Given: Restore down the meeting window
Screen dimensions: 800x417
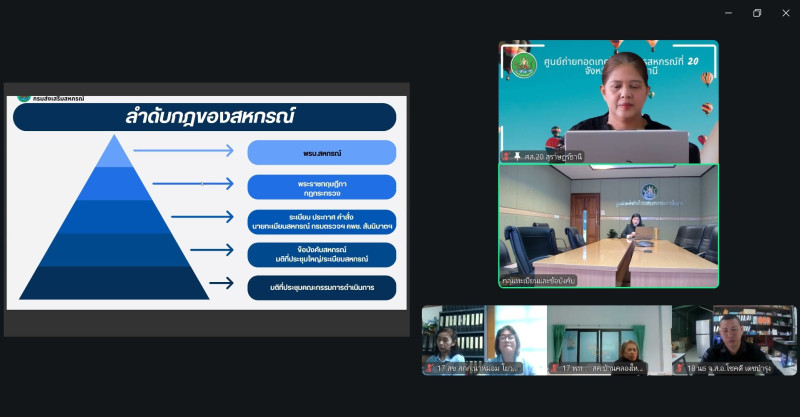Looking at the screenshot, I should [x=756, y=13].
